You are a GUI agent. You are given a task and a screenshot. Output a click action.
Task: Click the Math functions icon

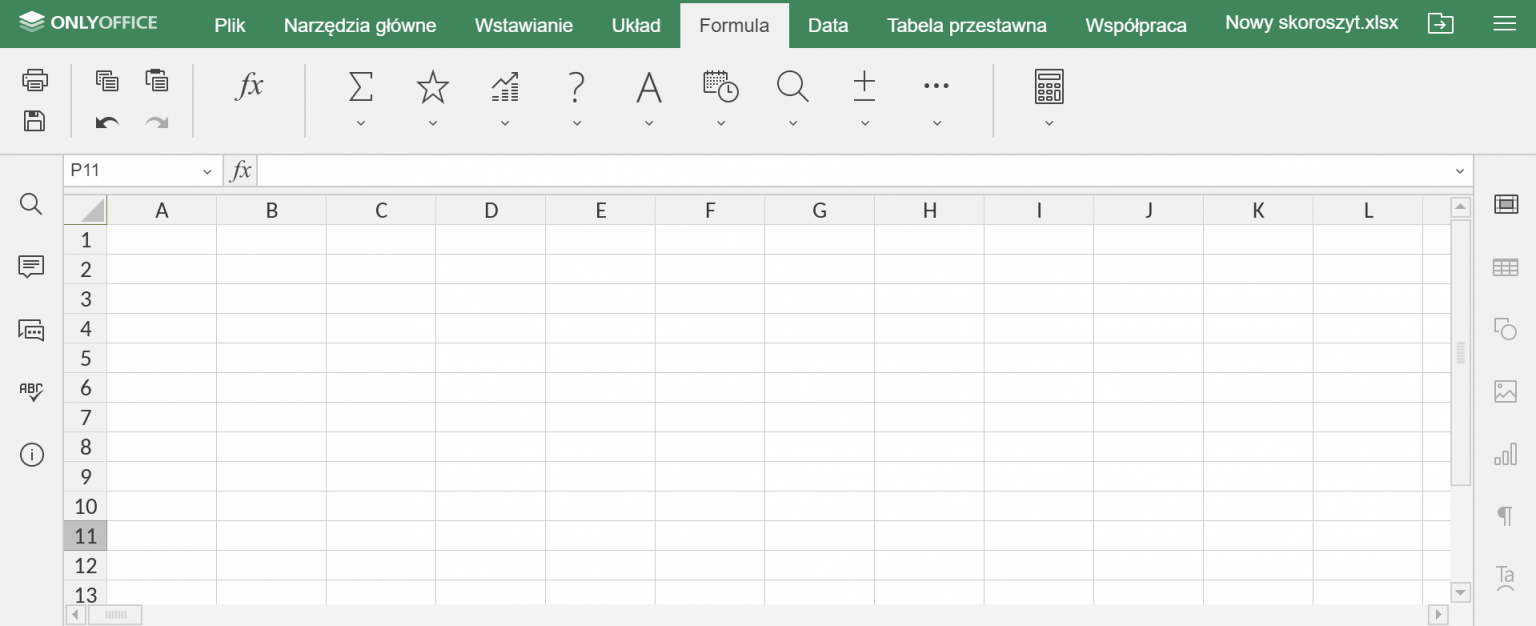click(x=864, y=88)
